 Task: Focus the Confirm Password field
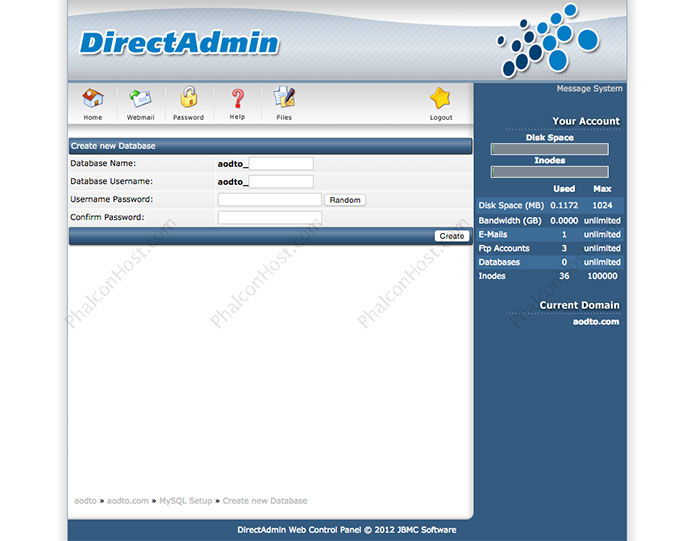[x=270, y=217]
